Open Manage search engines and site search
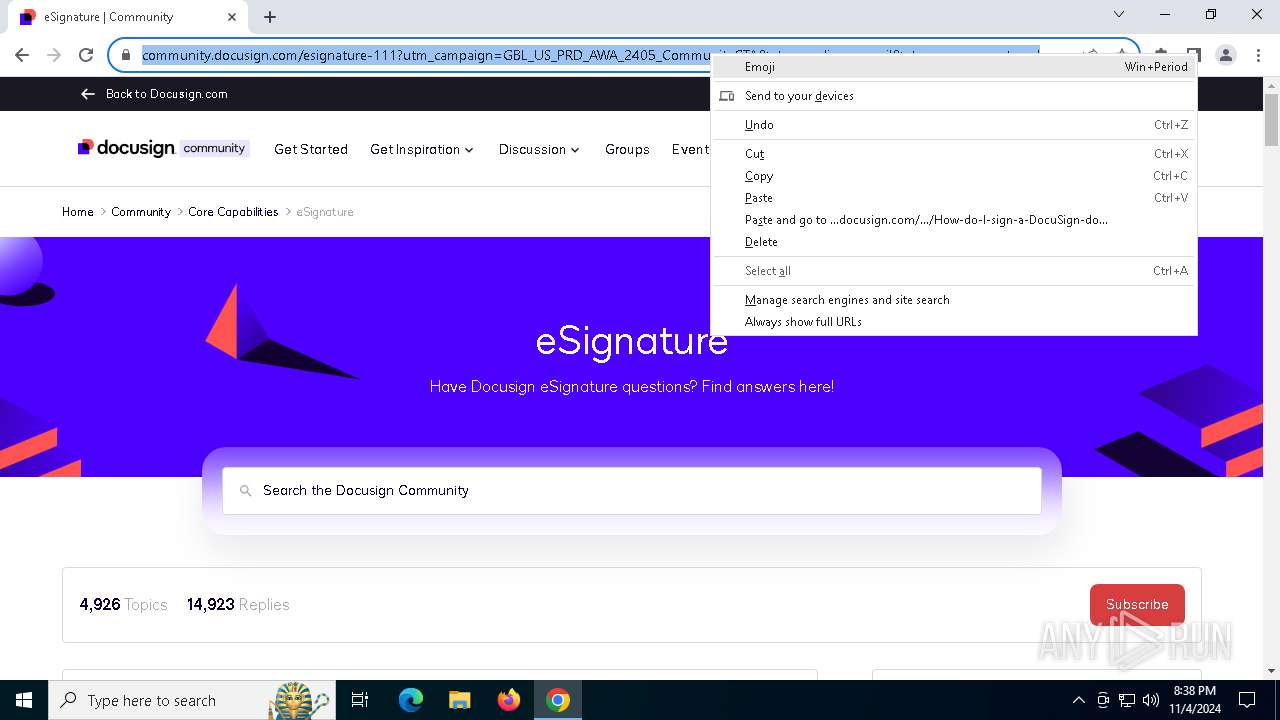 (x=954, y=300)
